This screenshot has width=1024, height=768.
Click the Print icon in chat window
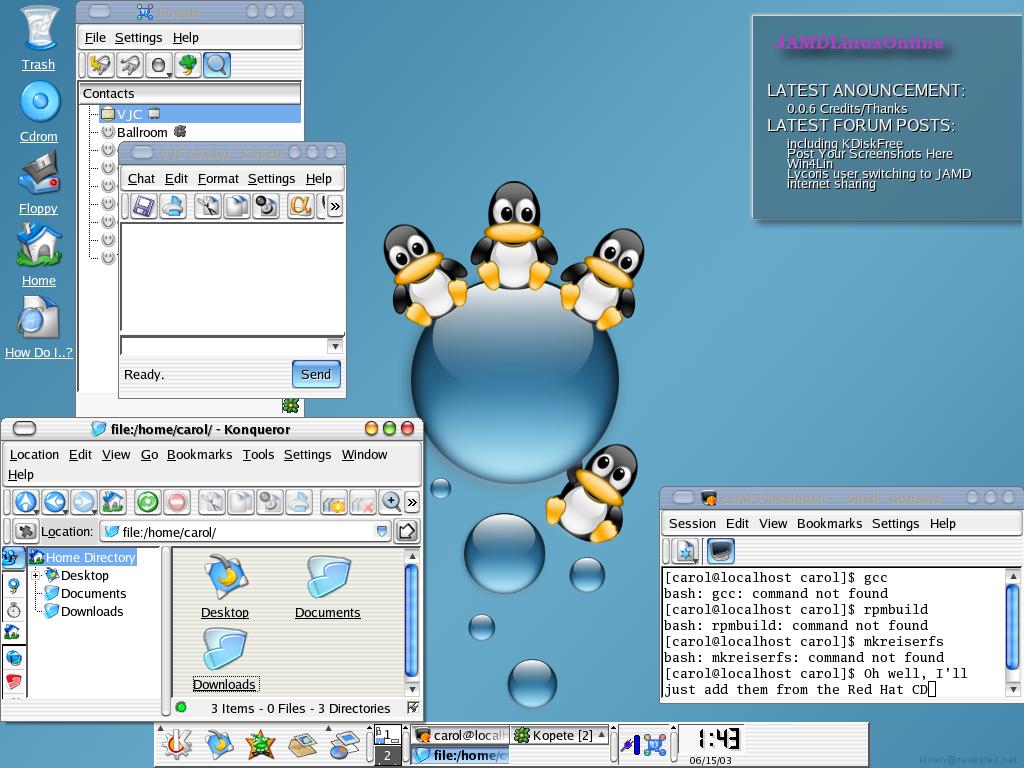[173, 206]
